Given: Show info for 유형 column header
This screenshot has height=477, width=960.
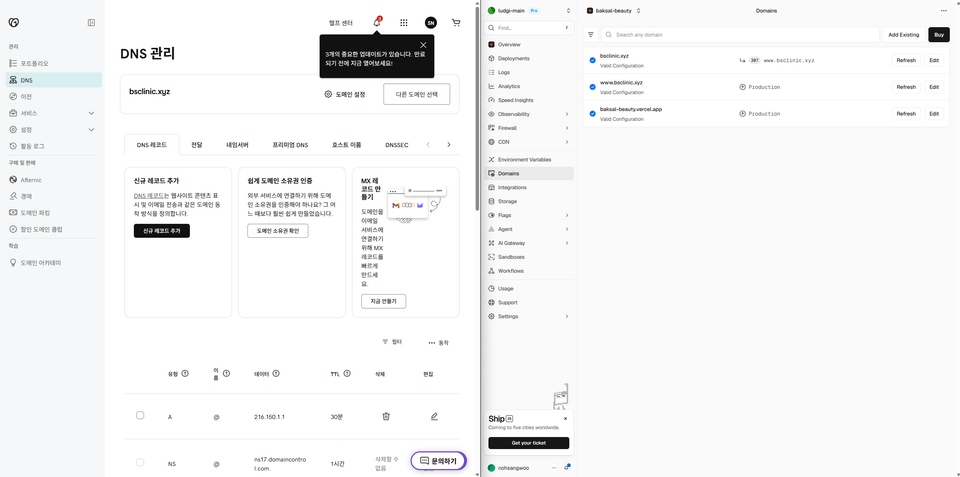Looking at the screenshot, I should [x=185, y=373].
